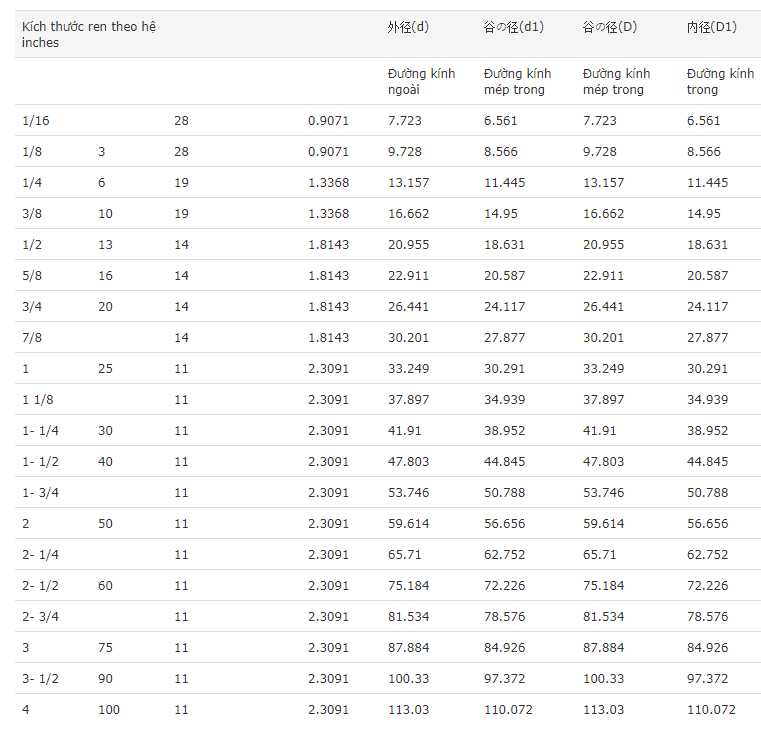
Task: Click the 内径(D1) column header
Action: (711, 27)
